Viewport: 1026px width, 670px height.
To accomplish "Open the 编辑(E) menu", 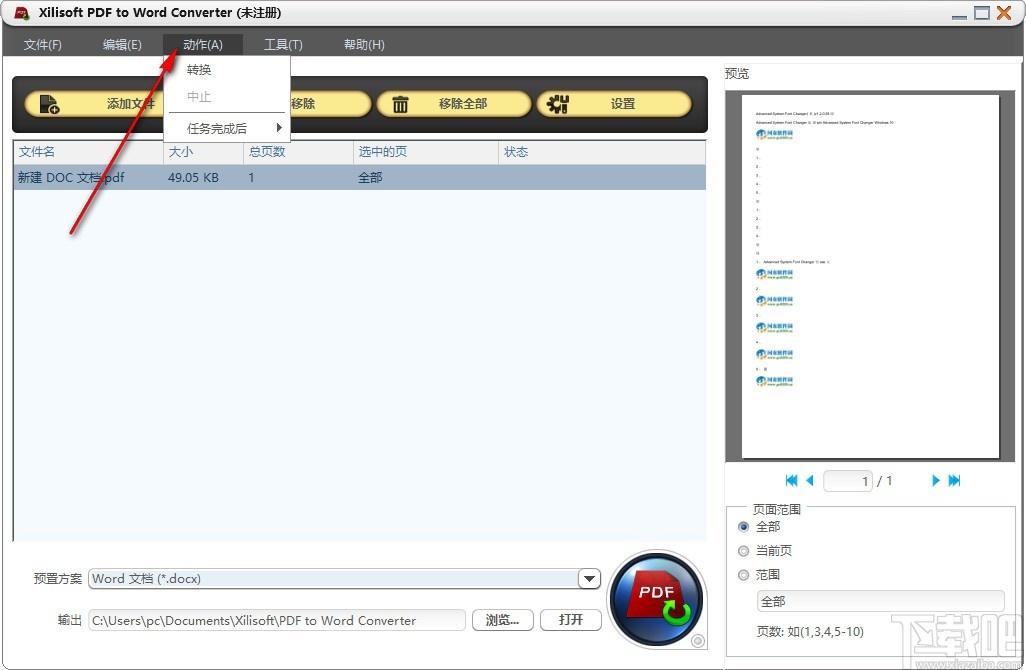I will coord(122,44).
